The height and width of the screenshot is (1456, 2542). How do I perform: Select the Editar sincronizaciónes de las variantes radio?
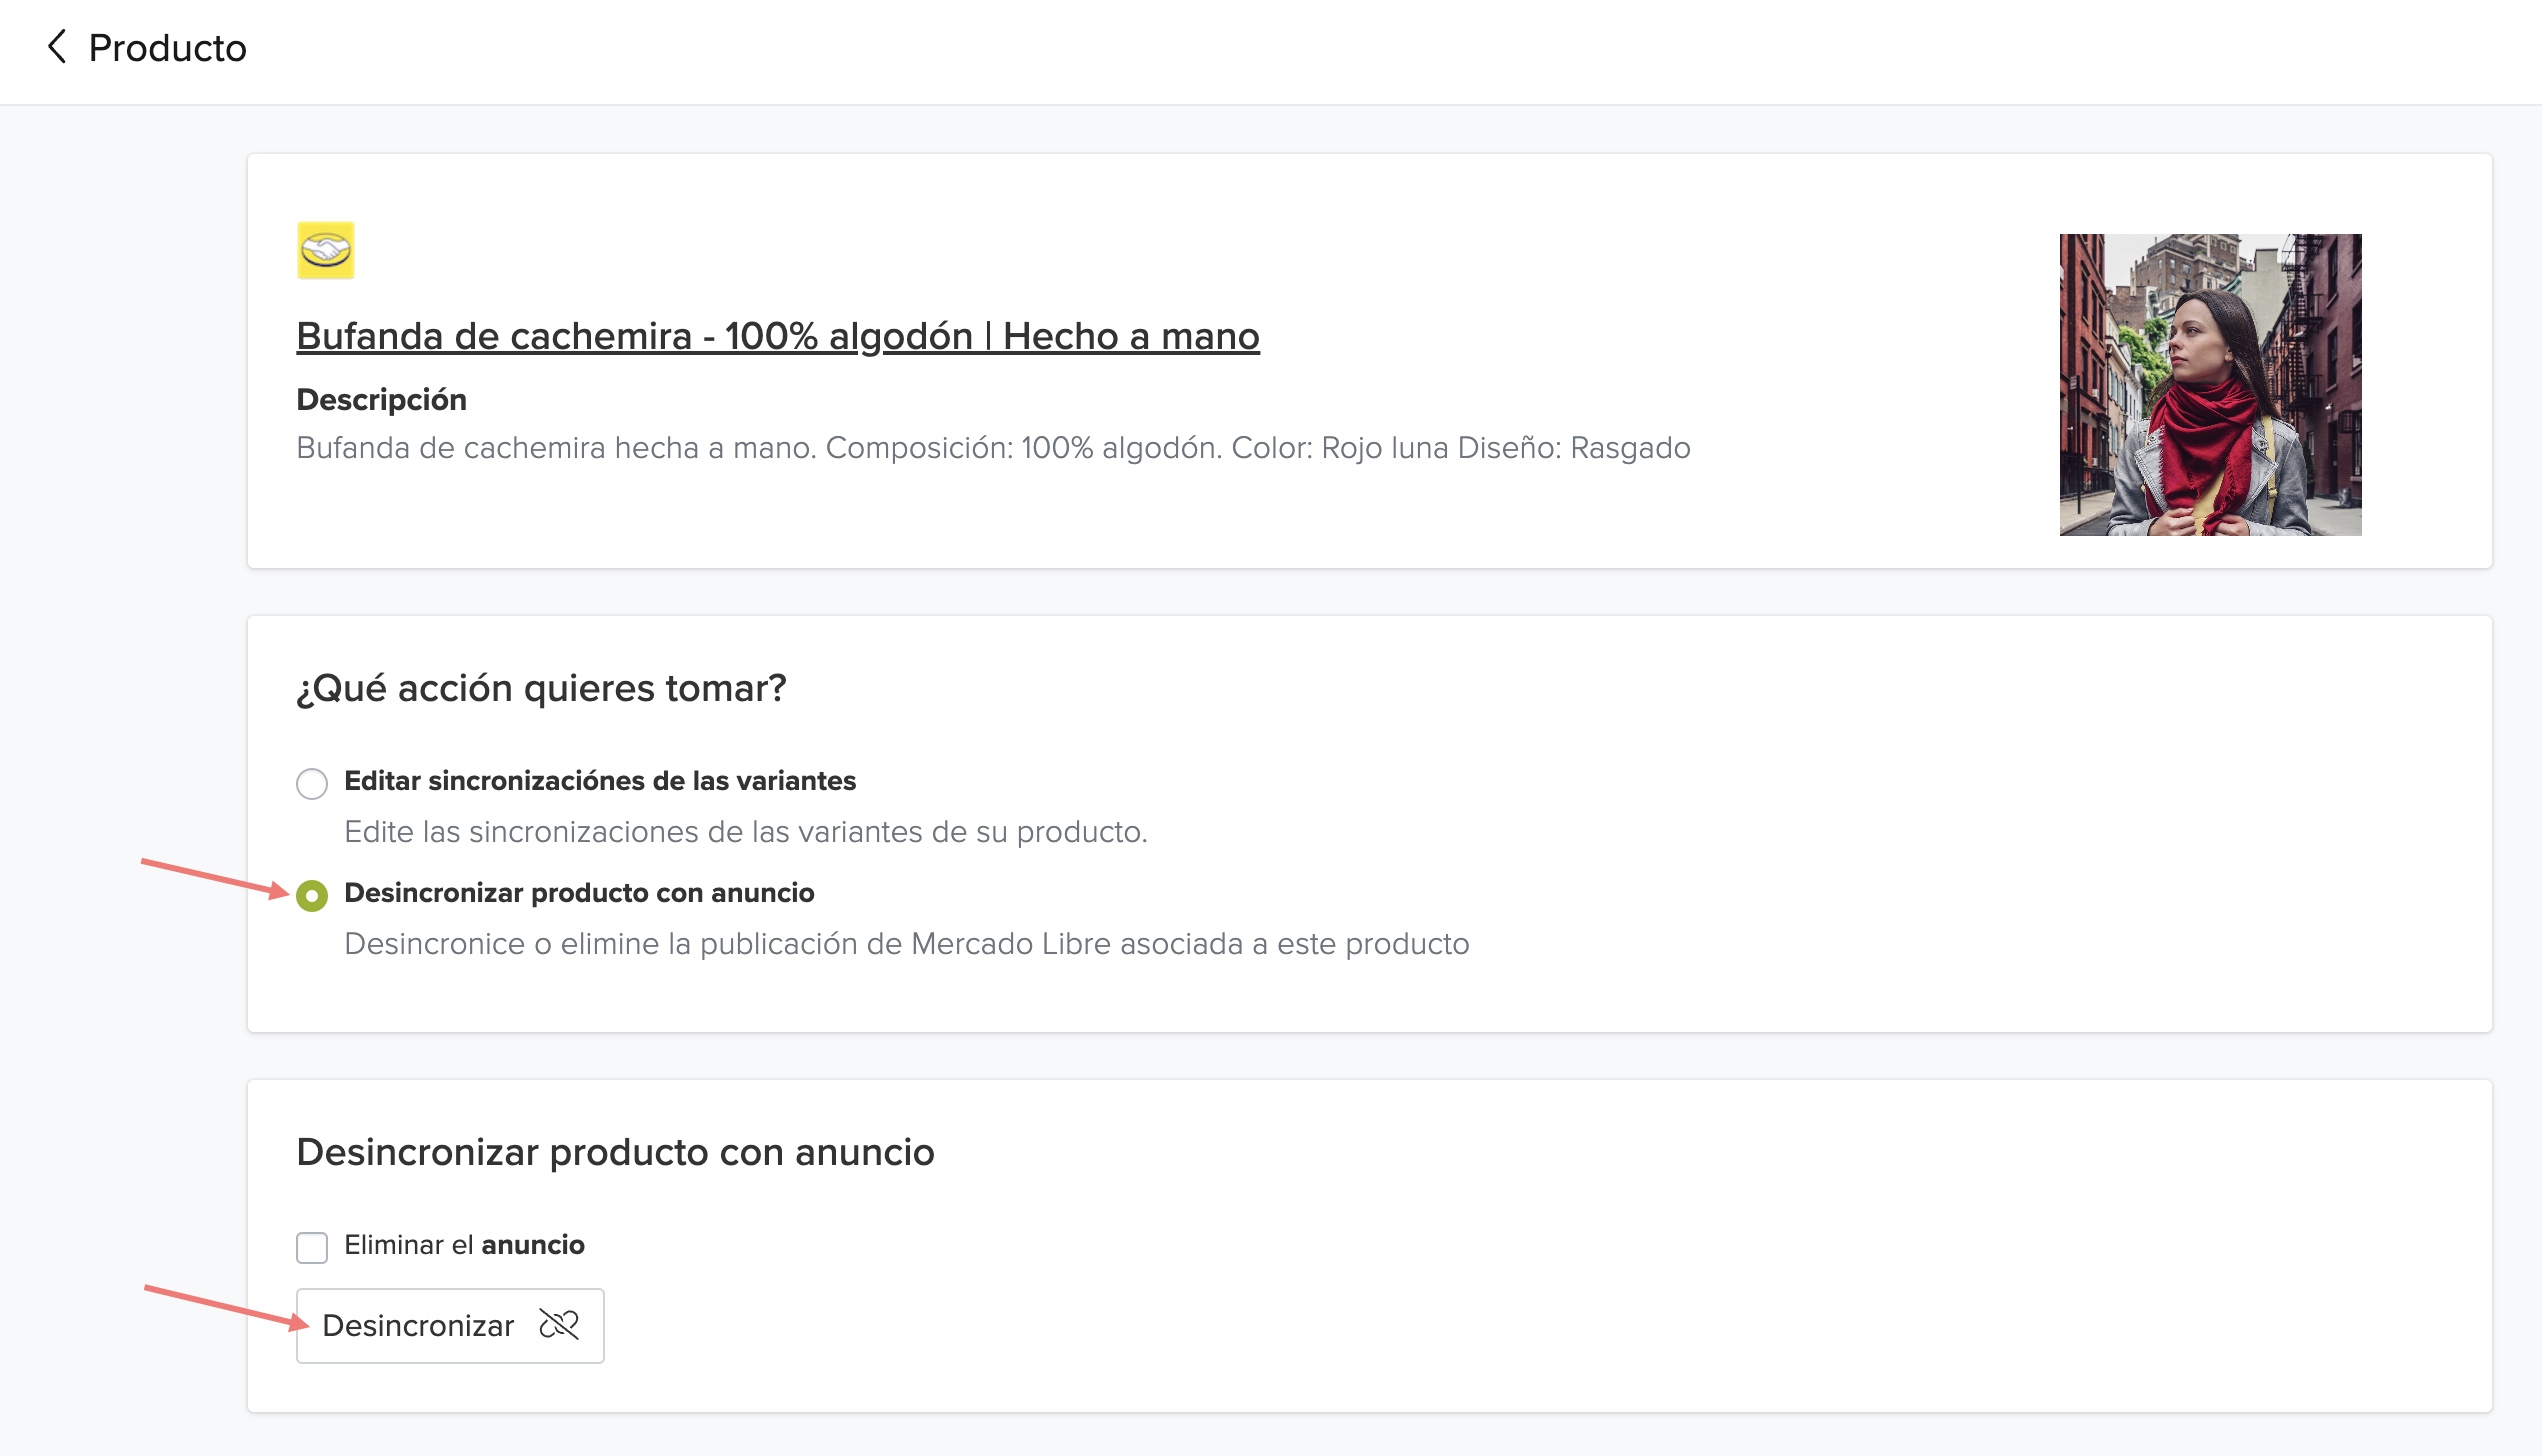click(x=312, y=783)
